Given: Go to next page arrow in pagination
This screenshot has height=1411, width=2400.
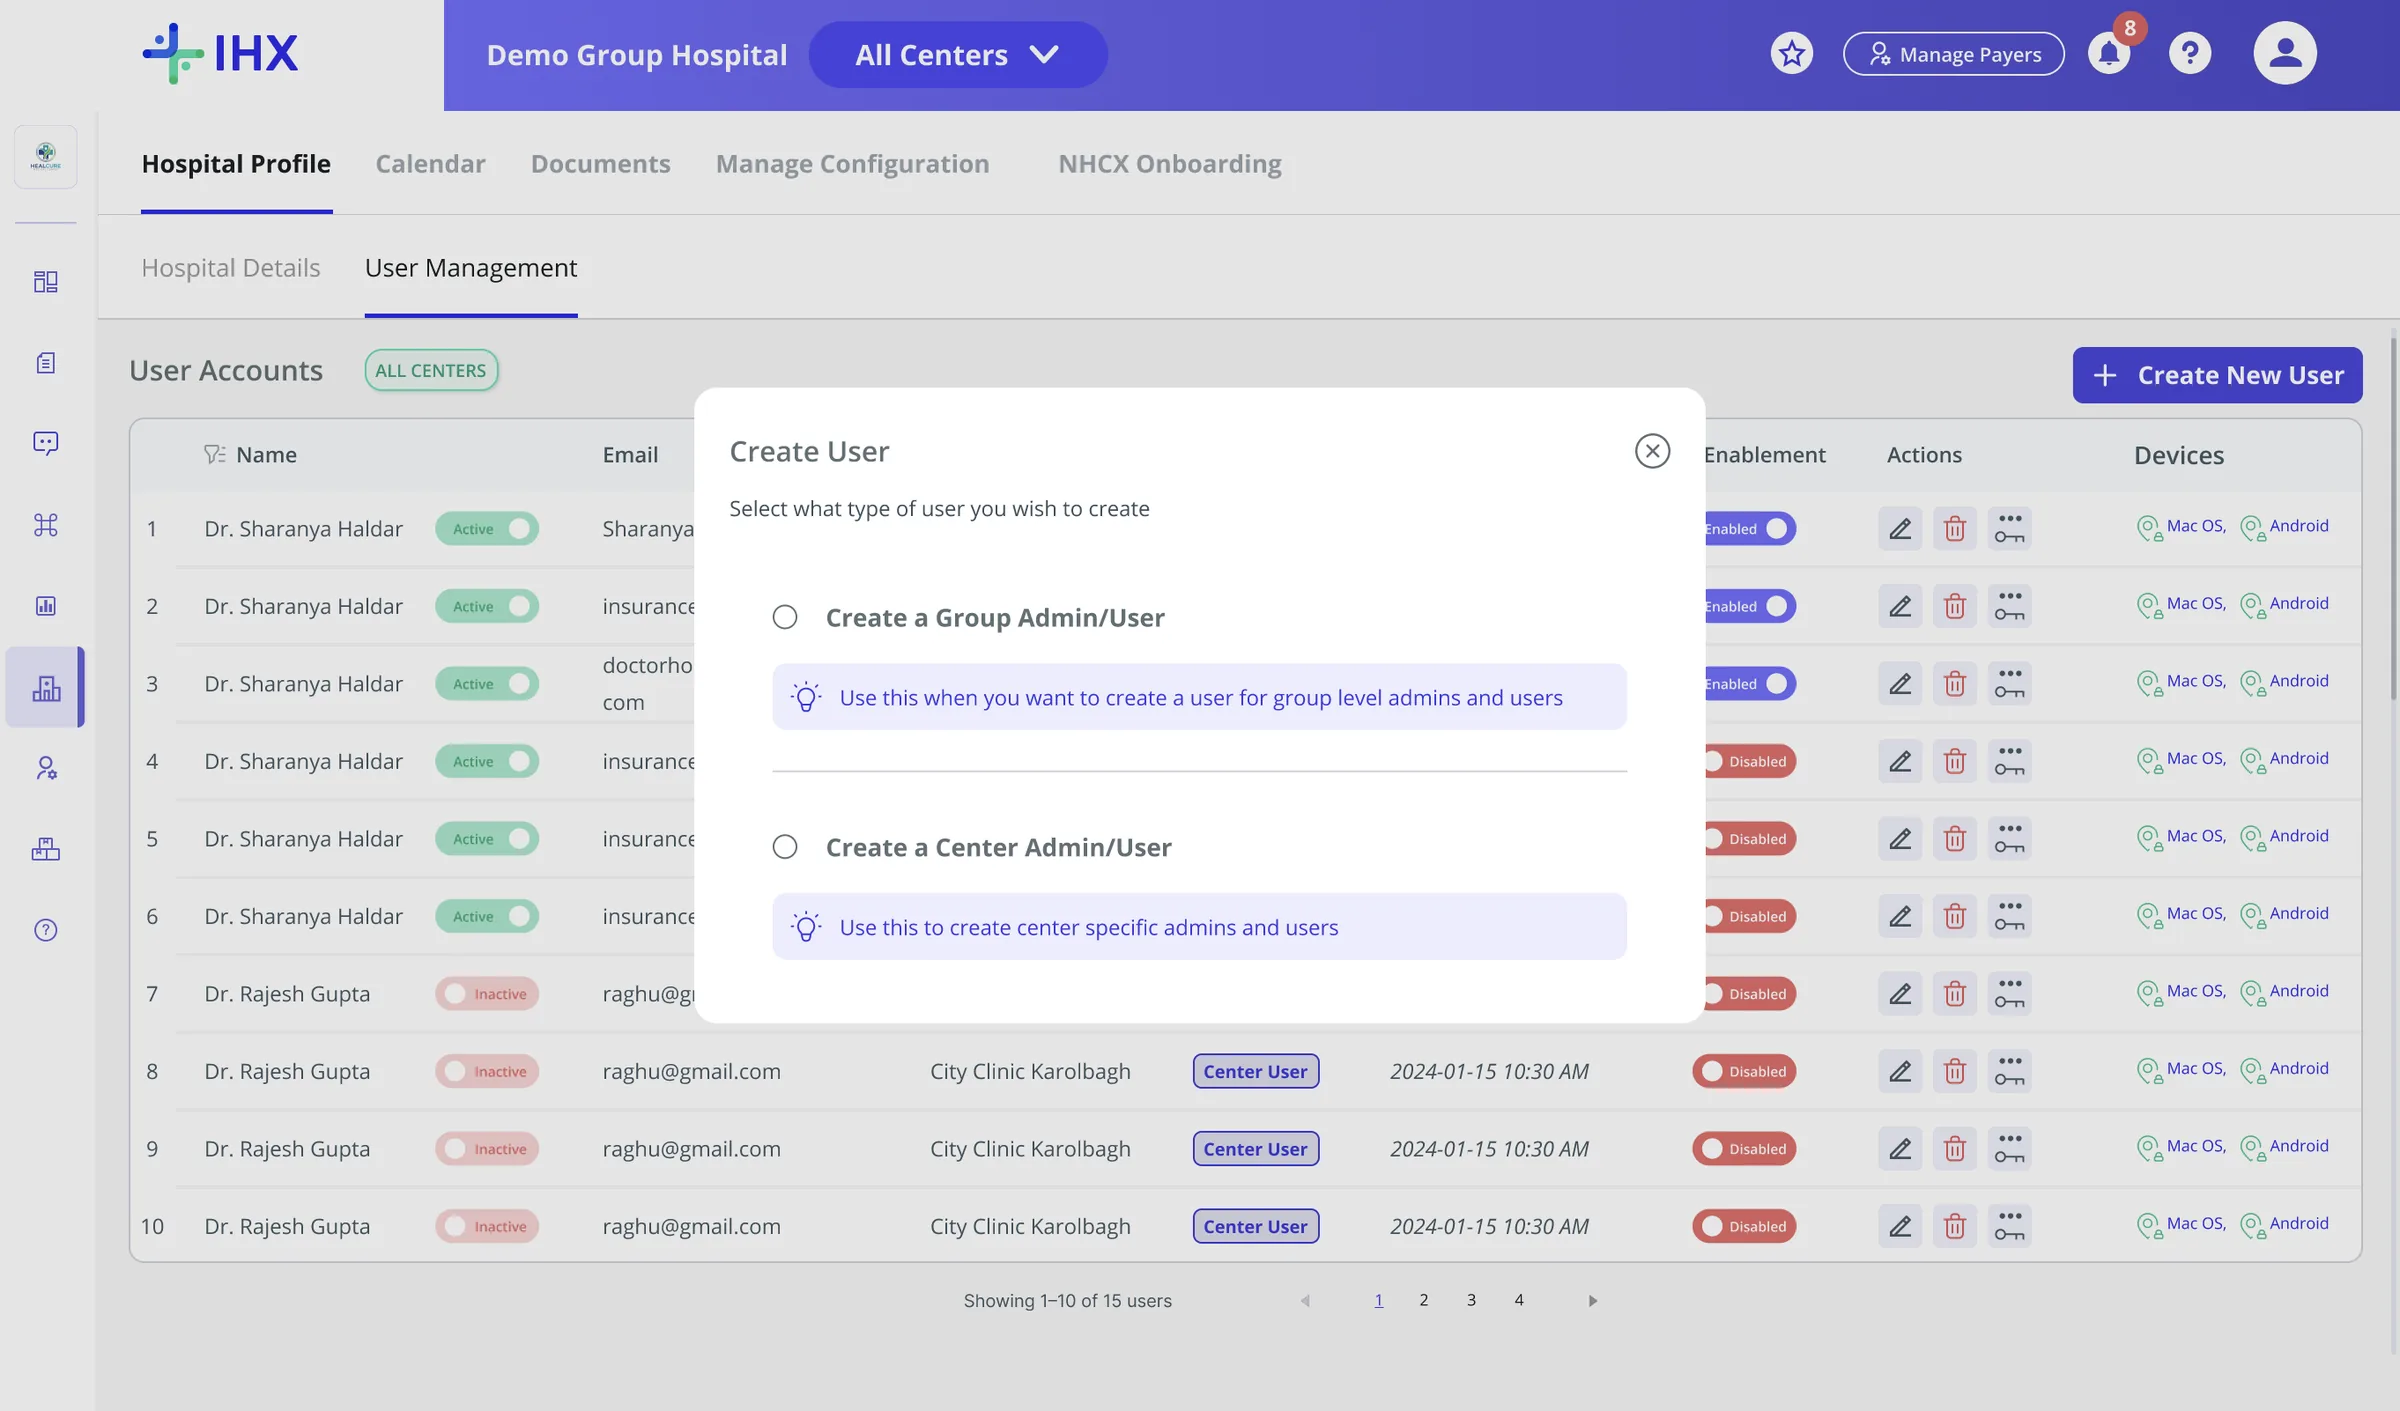Looking at the screenshot, I should point(1593,1300).
